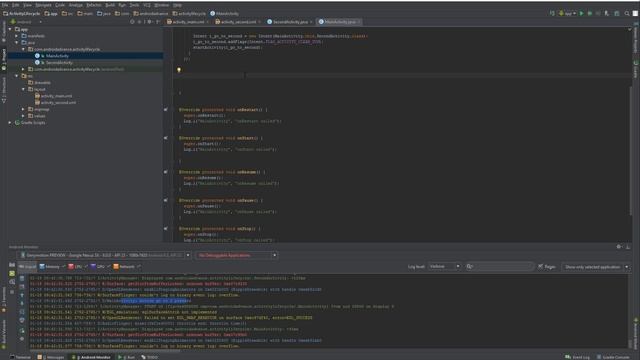Collapse the res folder node
Image resolution: width=640 pixels, height=360 pixels.
[17, 76]
